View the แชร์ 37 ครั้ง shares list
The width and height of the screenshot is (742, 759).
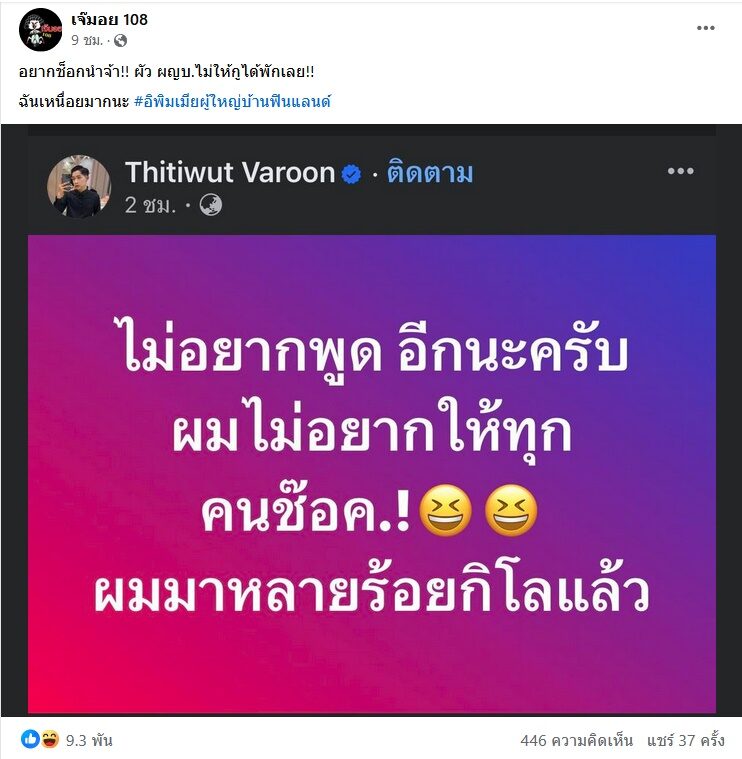[x=686, y=740]
